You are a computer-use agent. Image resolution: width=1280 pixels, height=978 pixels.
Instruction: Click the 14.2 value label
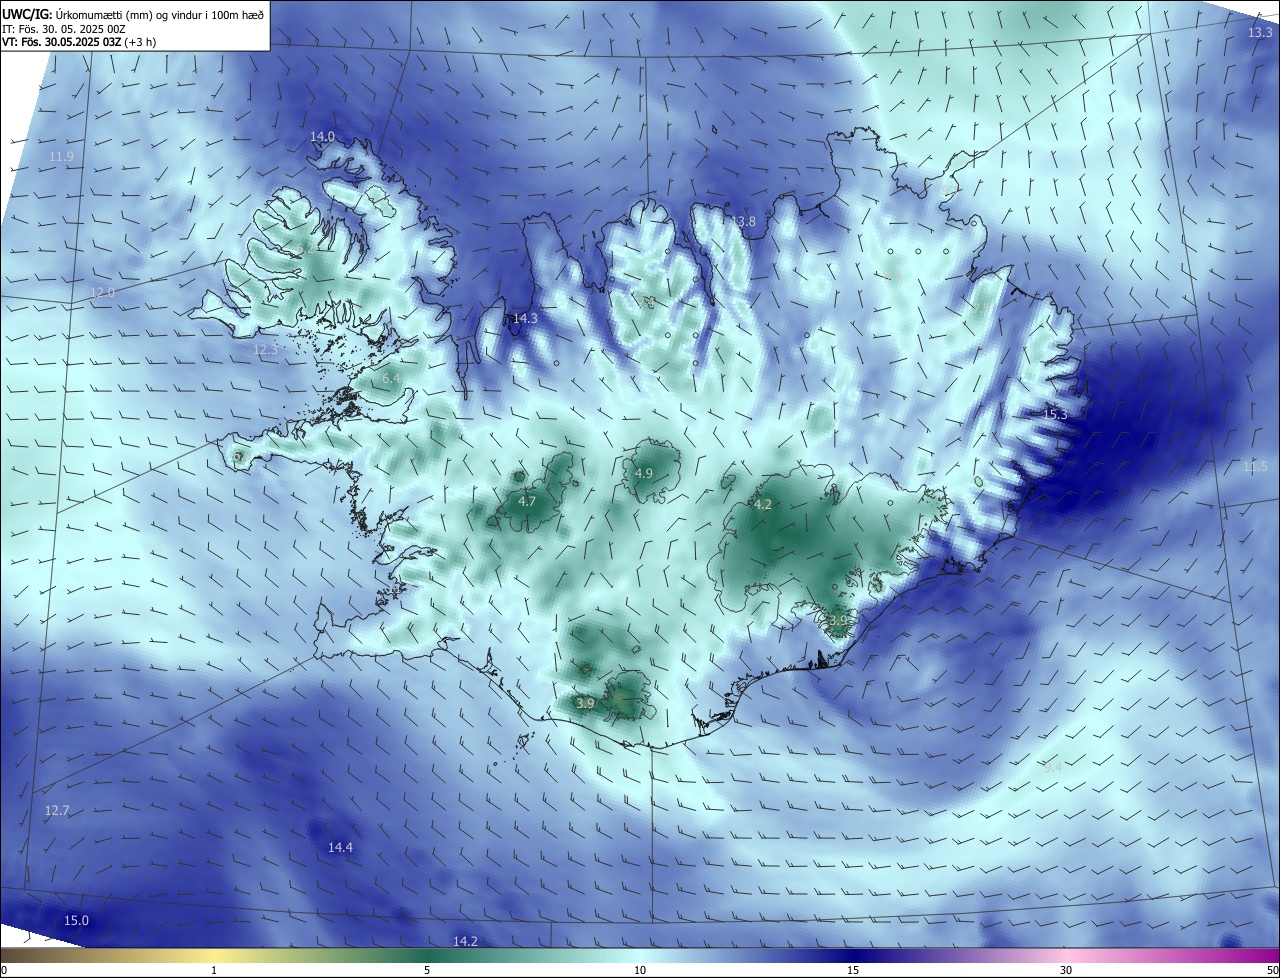465,942
